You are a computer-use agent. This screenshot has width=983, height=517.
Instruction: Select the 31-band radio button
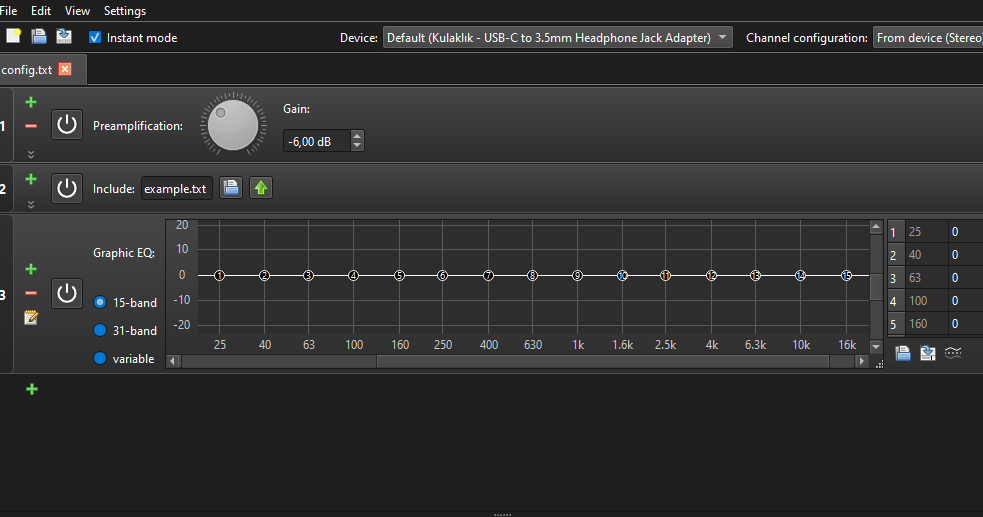(x=100, y=330)
